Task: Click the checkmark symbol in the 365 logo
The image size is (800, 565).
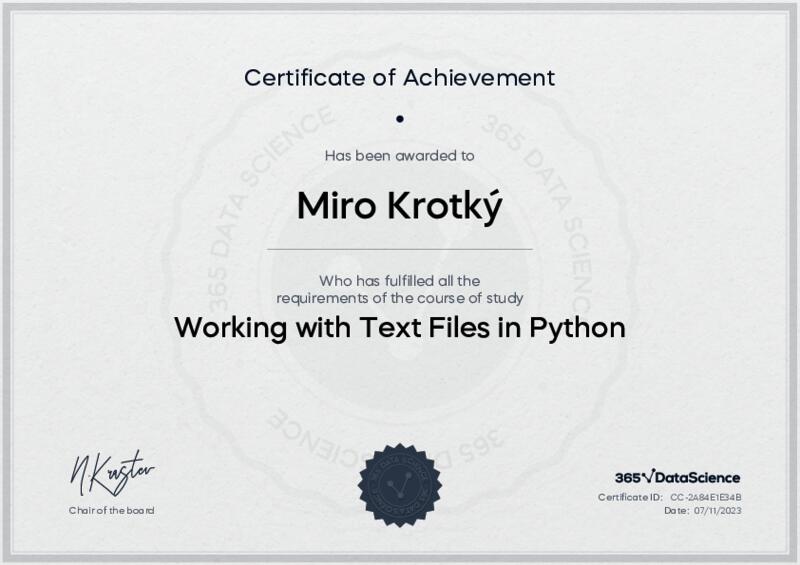Action: coord(648,477)
